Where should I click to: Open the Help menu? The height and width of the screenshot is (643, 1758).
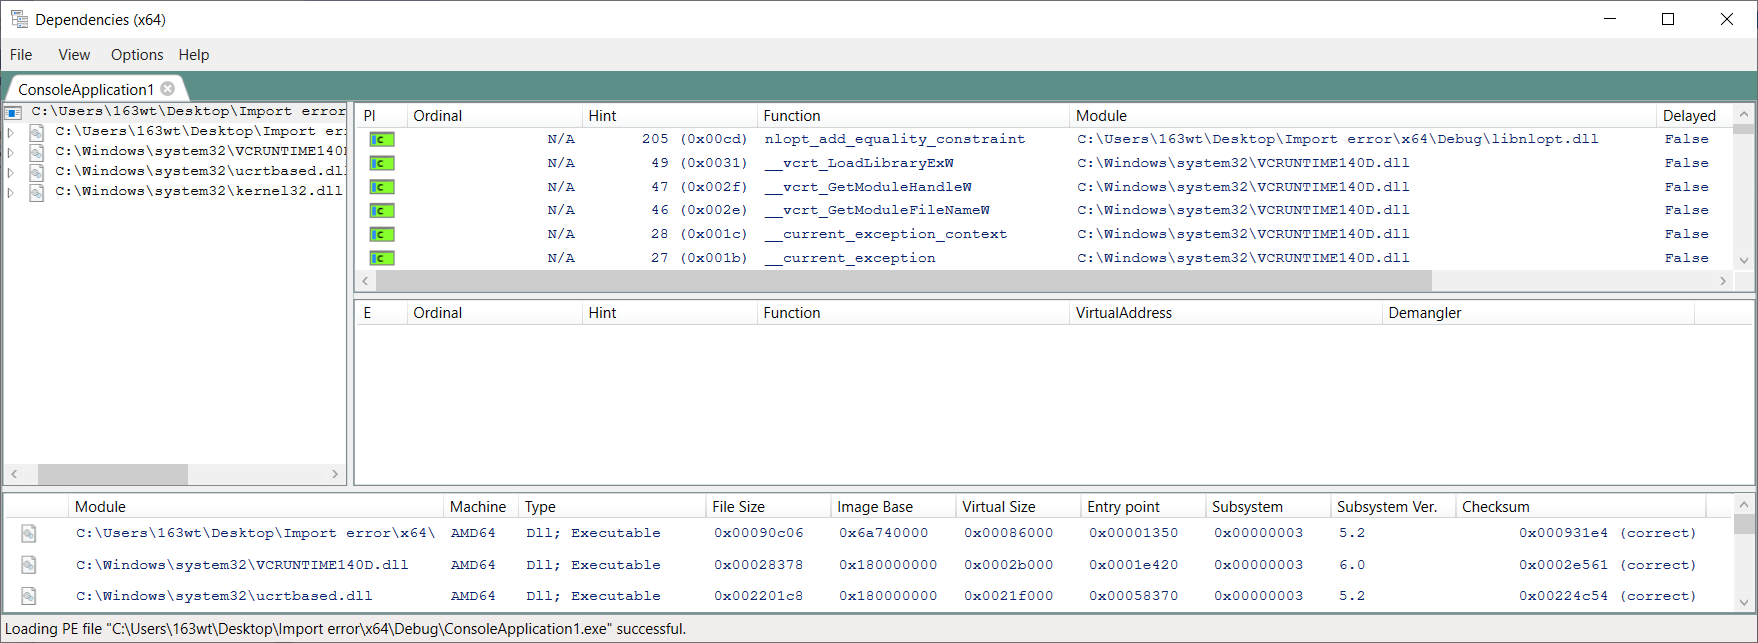194,55
